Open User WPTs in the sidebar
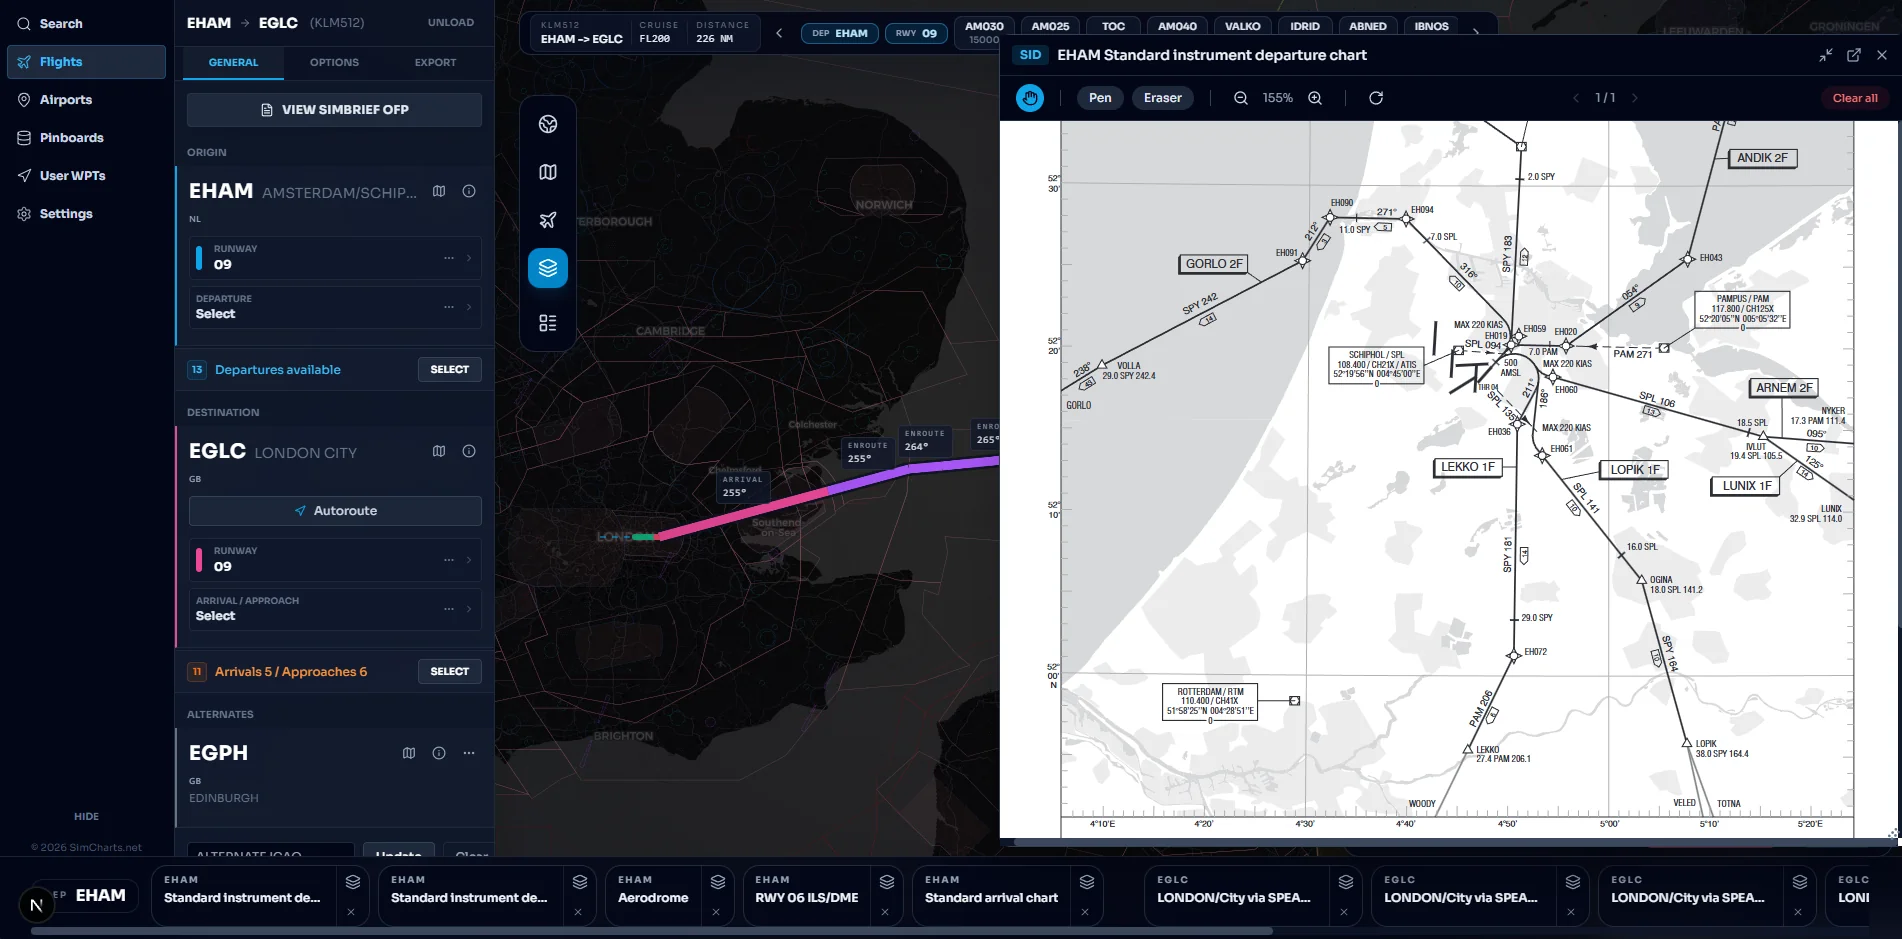The width and height of the screenshot is (1902, 939). coord(86,176)
